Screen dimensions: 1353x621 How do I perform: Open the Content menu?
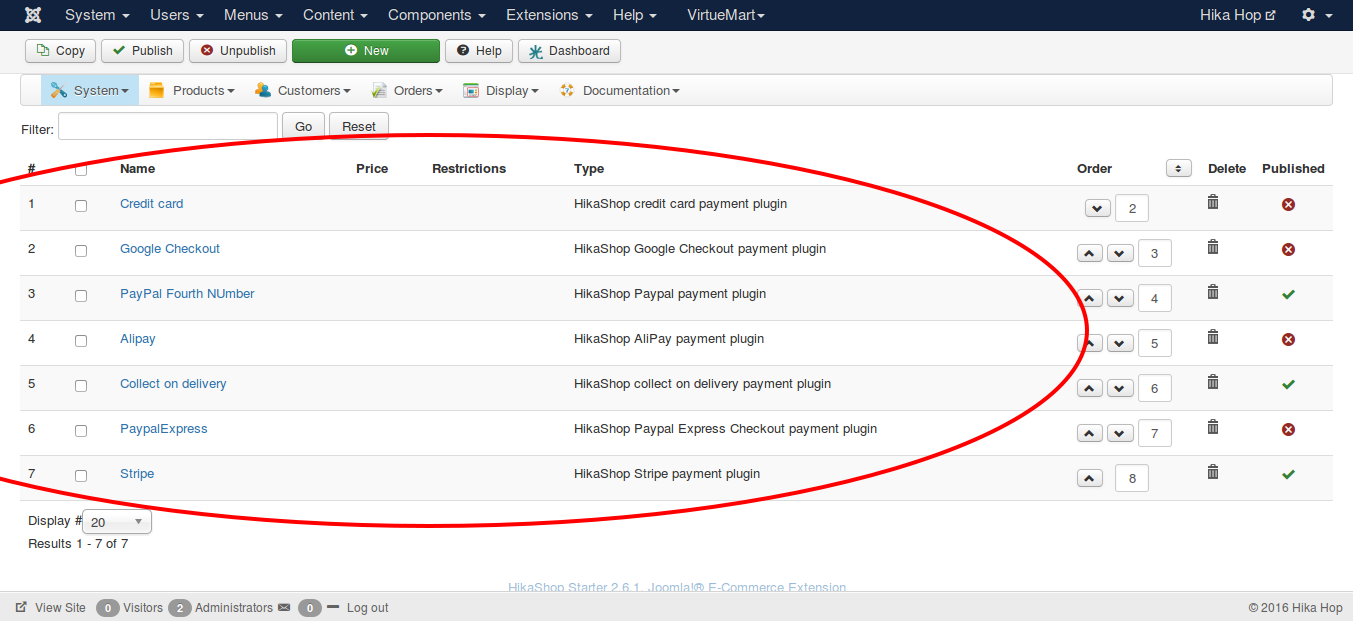pyautogui.click(x=335, y=15)
